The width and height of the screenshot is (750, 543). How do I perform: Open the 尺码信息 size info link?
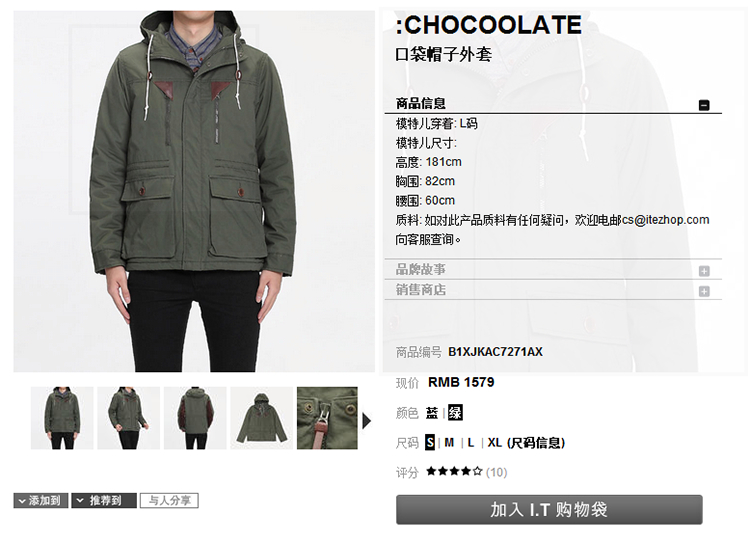tap(536, 443)
